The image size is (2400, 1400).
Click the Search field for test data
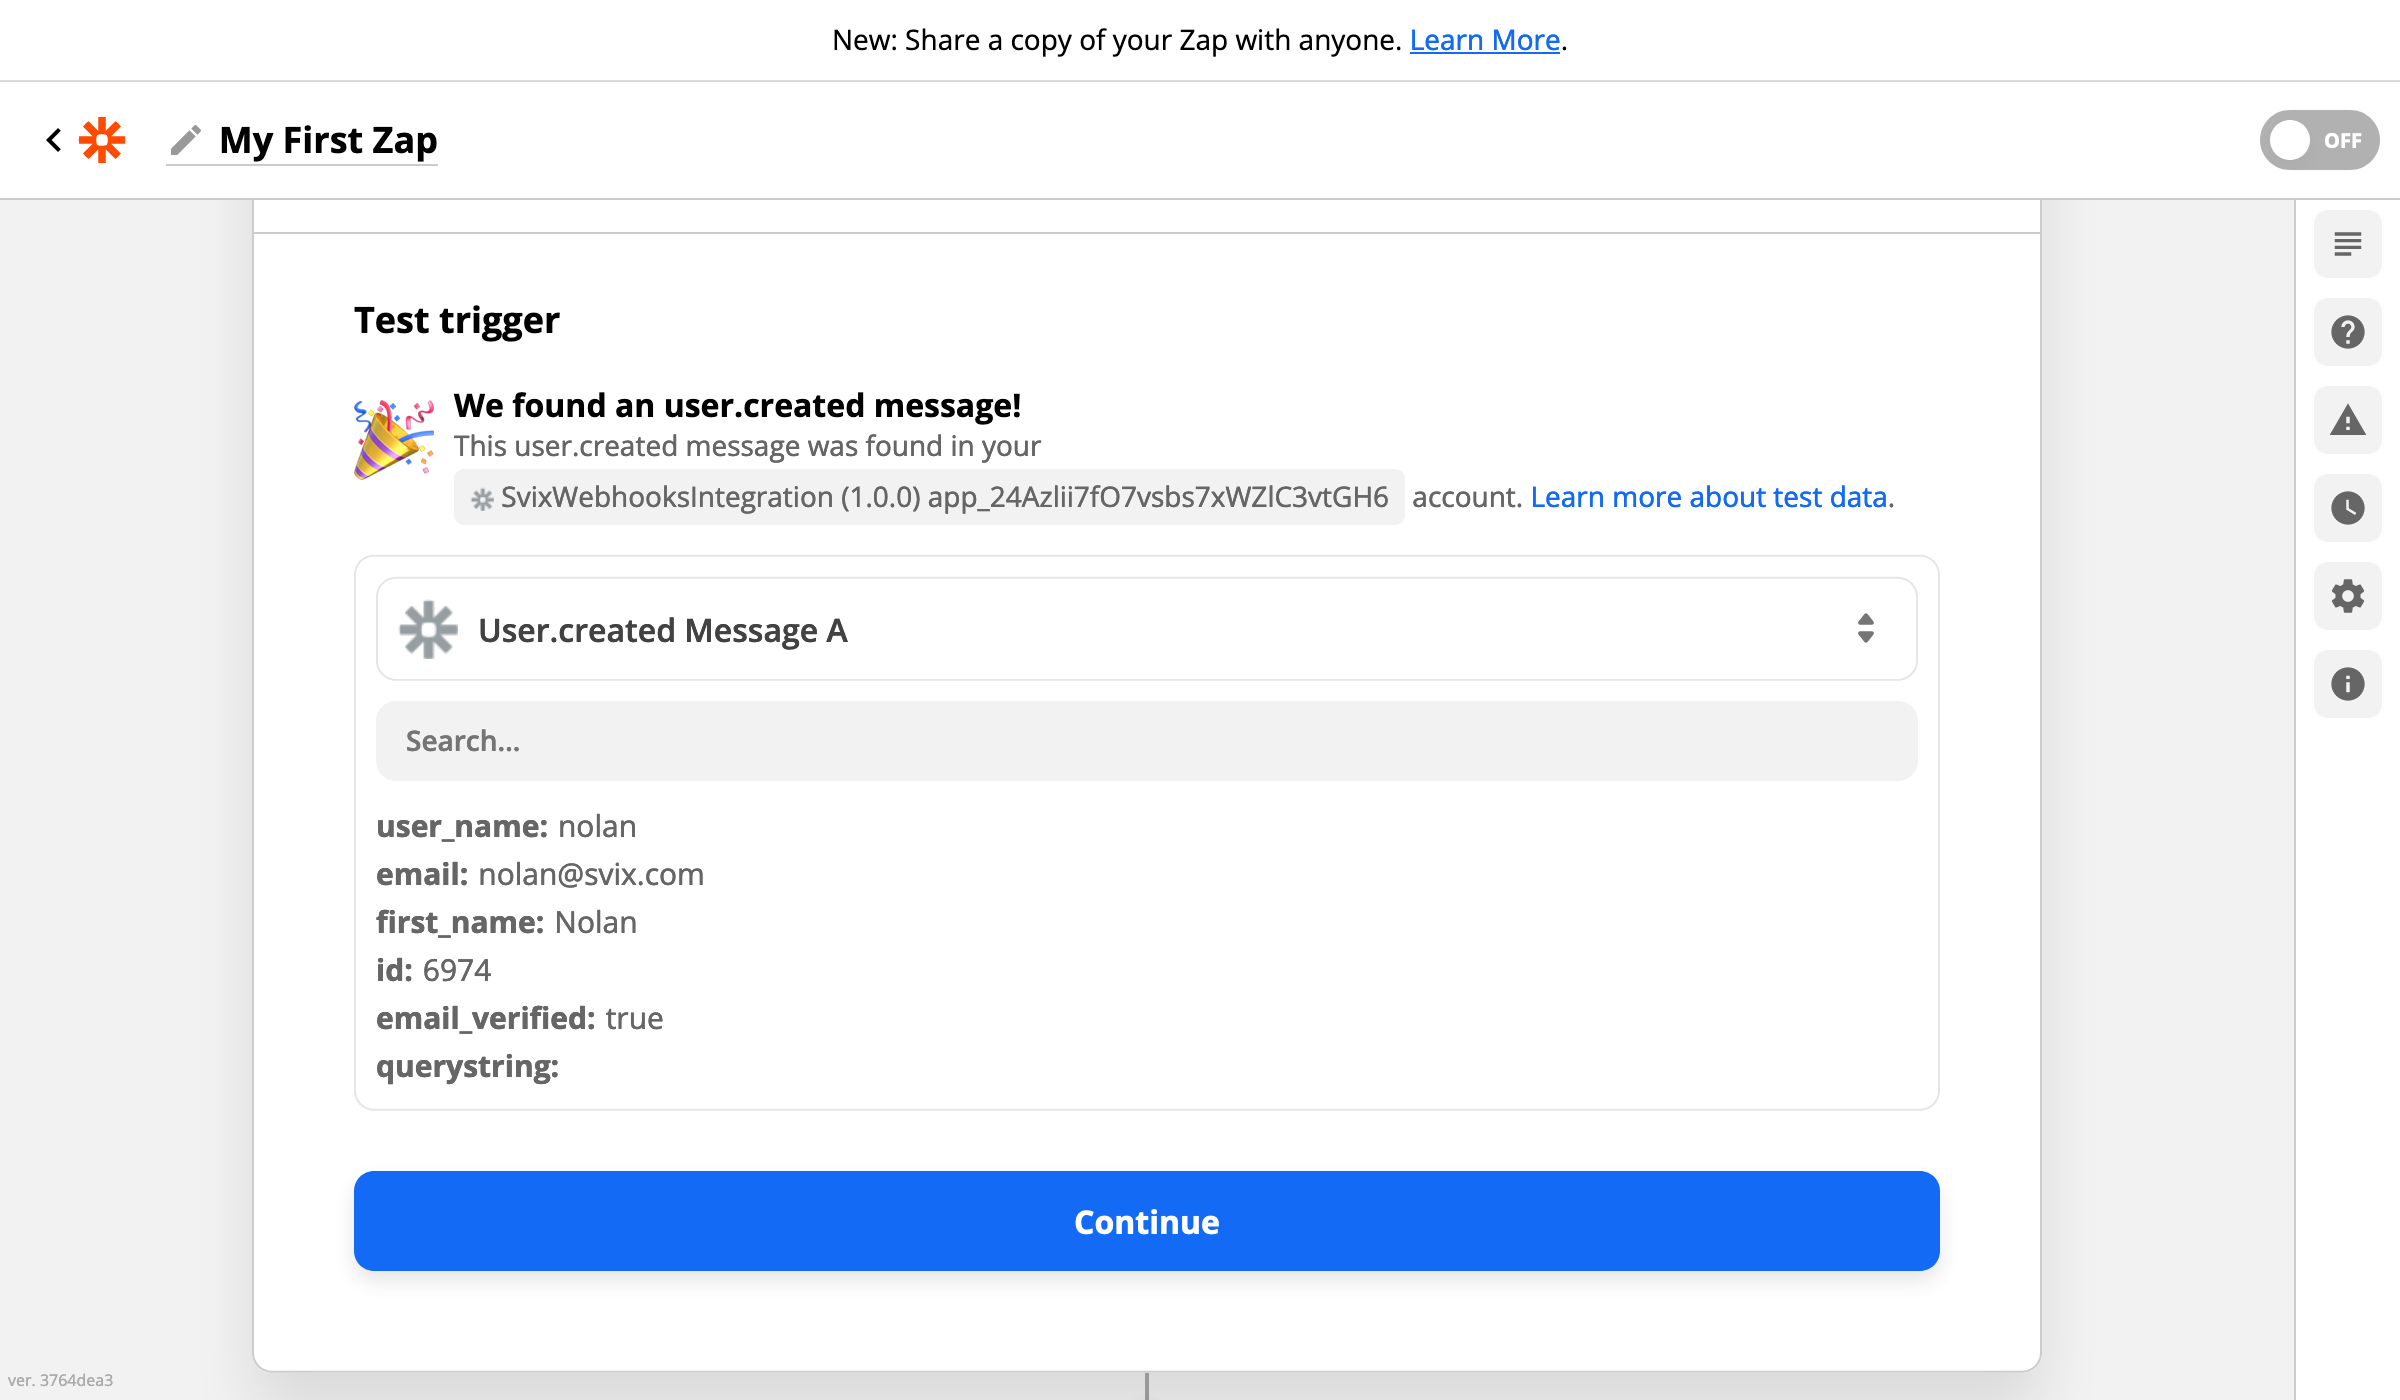(x=1146, y=741)
